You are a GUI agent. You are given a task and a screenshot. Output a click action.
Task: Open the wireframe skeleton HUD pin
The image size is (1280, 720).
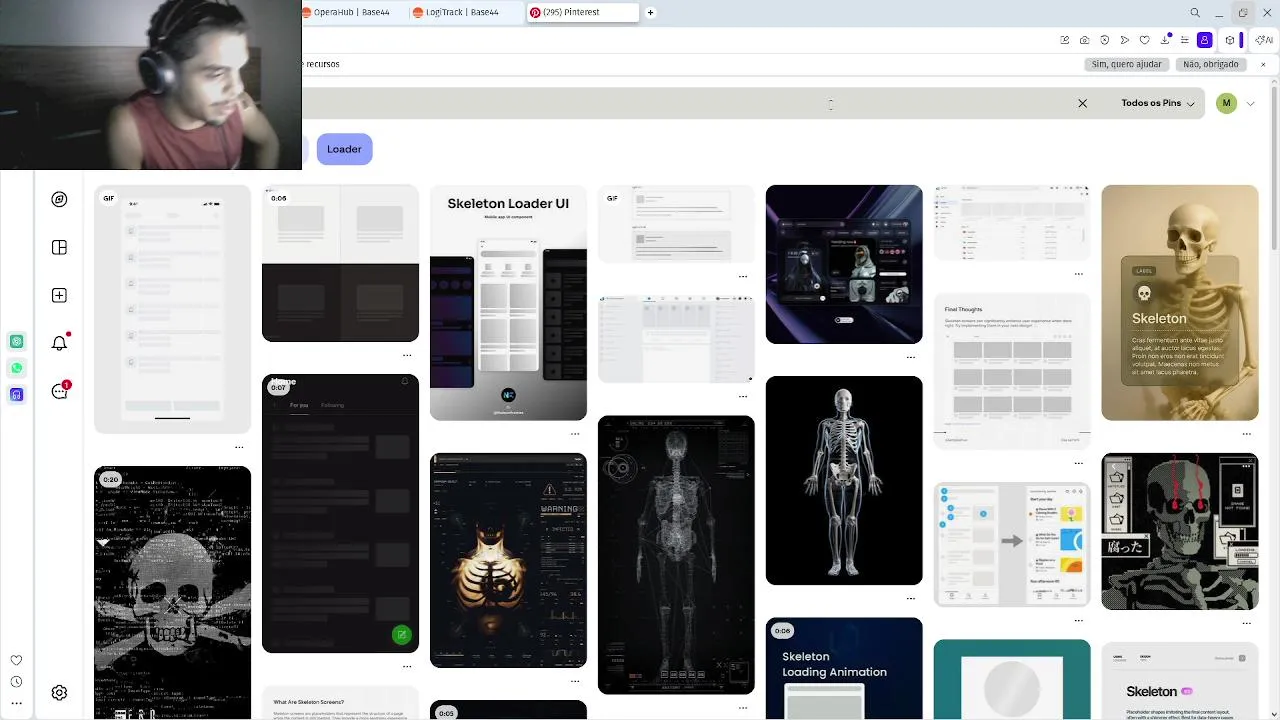click(676, 554)
